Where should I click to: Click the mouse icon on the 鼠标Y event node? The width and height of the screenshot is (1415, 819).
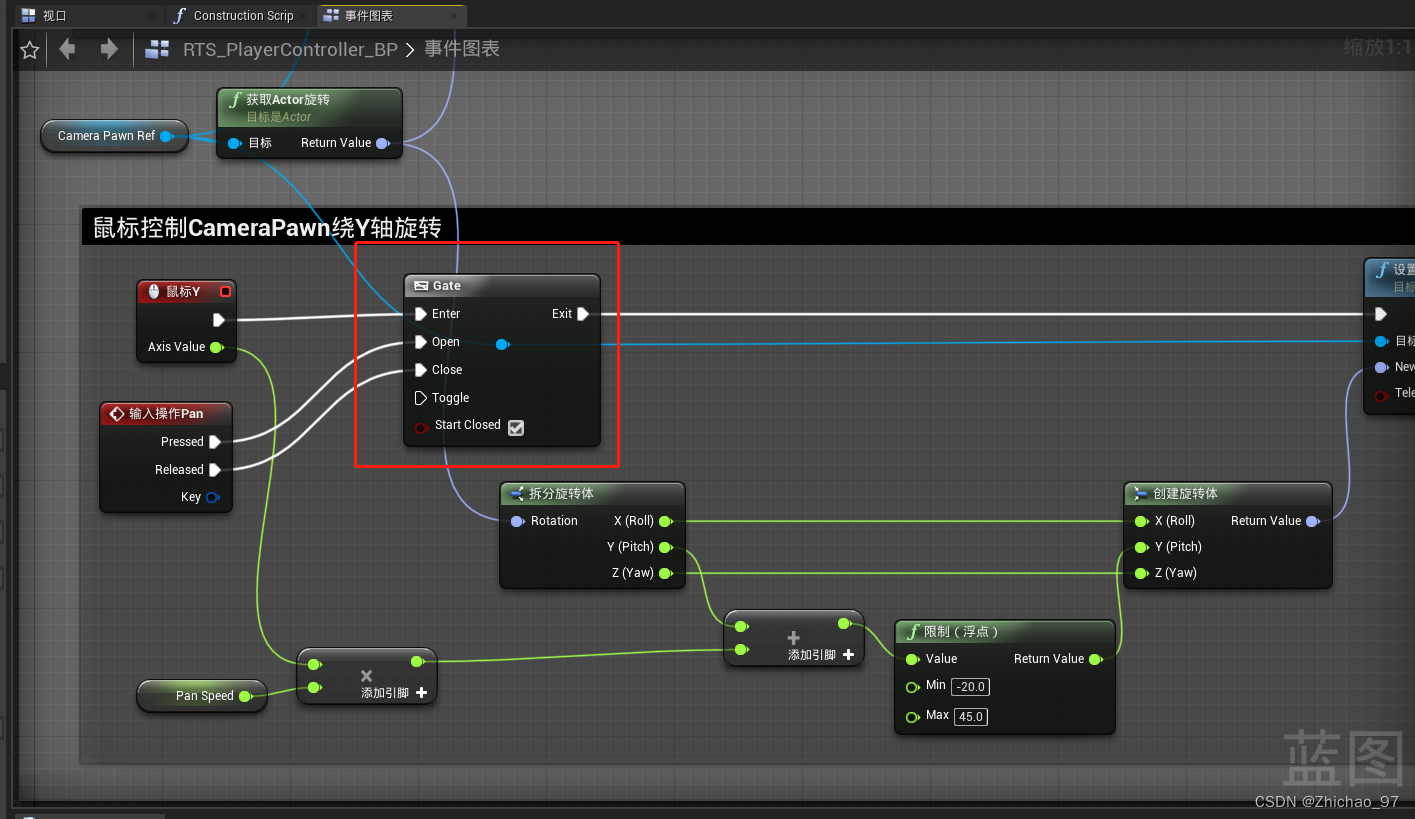pos(152,290)
